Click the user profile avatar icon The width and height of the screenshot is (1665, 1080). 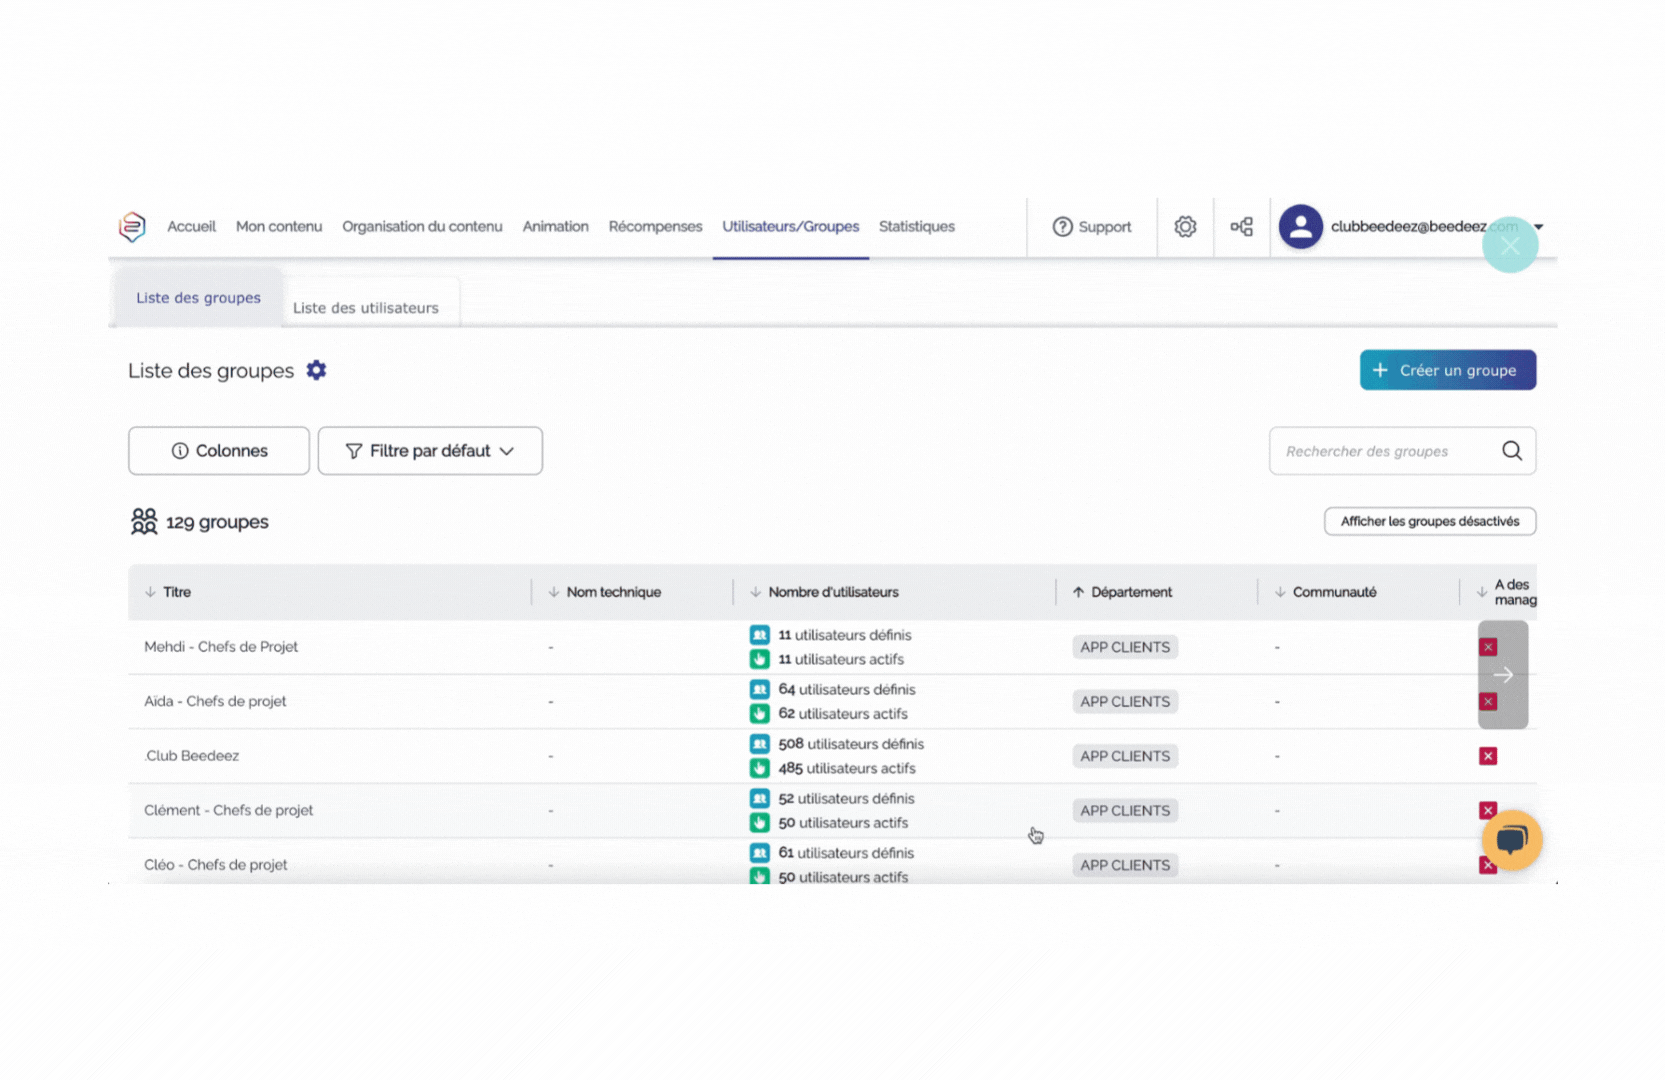click(x=1300, y=227)
